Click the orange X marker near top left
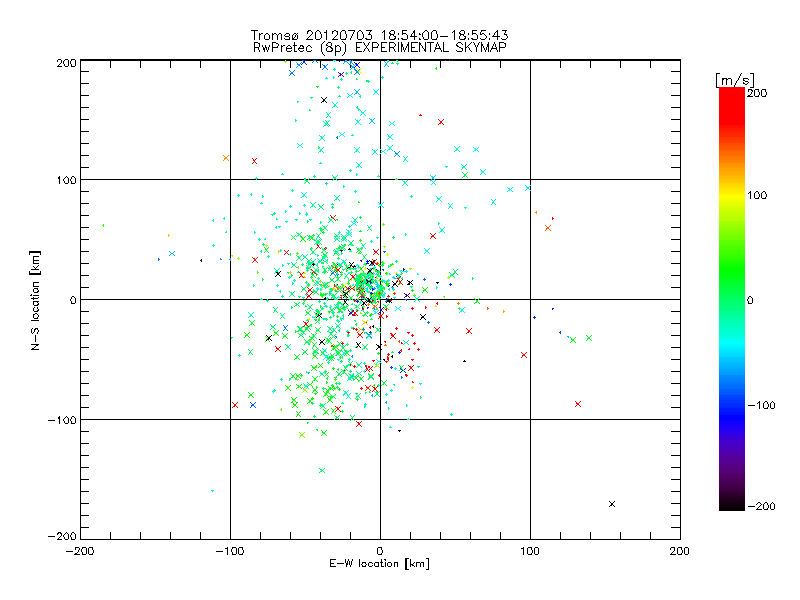The height and width of the screenshot is (600, 800). click(226, 158)
